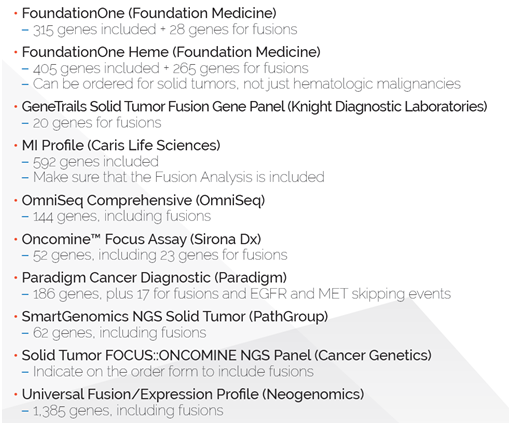
Task: Click Universal Fusion/Expression Profile (Neogenomics)
Action: click(x=193, y=395)
